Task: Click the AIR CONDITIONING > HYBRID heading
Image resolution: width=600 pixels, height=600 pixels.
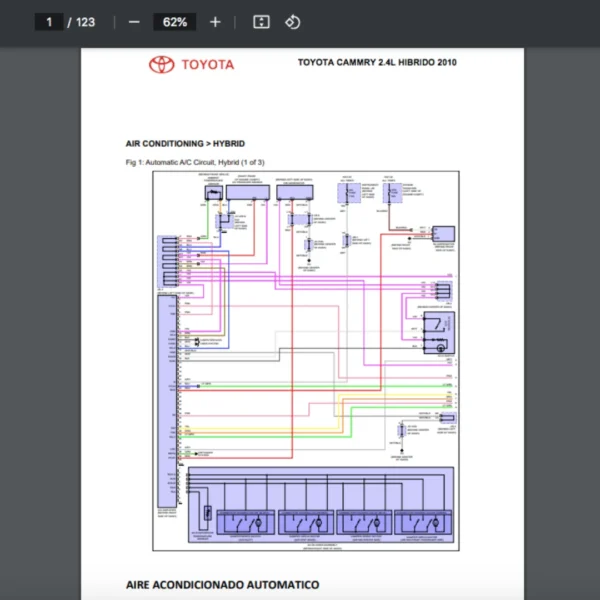Action: (185, 143)
